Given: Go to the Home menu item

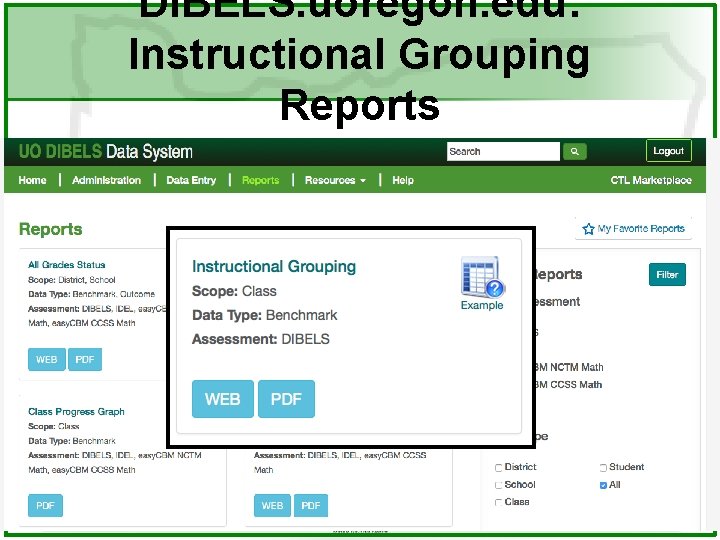Looking at the screenshot, I should pos(32,180).
